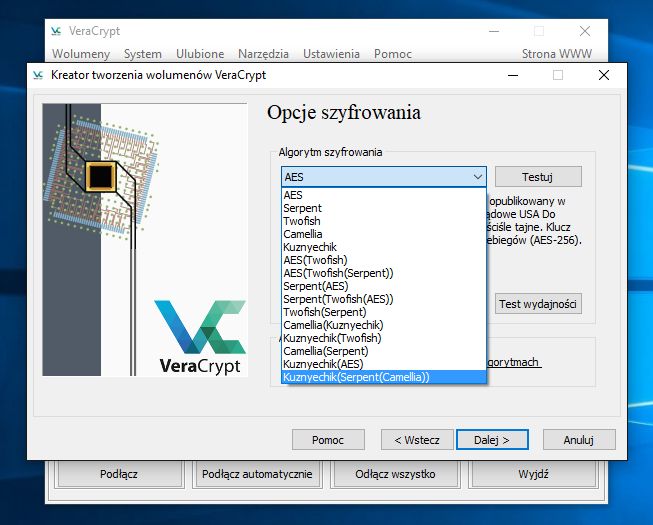Select AES from the algorithm list
Screen dimensions: 653x525
pos(384,195)
